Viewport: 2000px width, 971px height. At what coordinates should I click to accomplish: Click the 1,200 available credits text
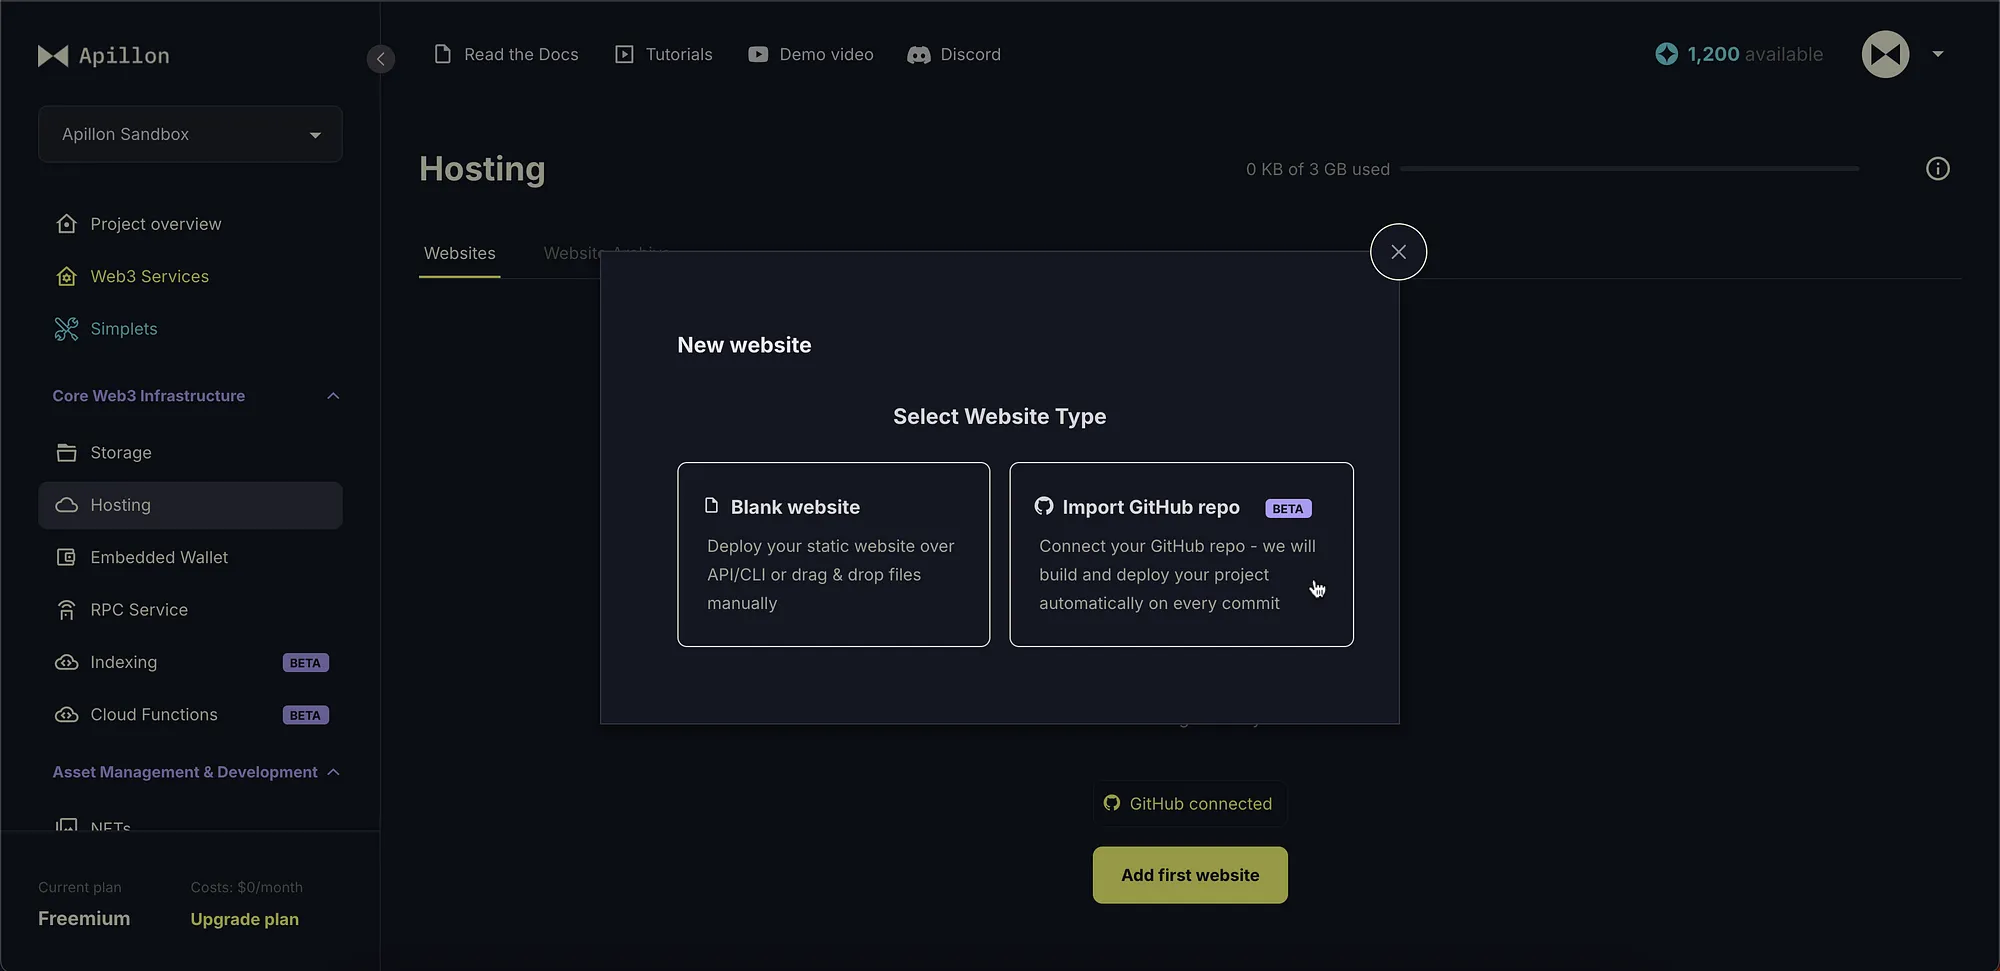pyautogui.click(x=1754, y=54)
